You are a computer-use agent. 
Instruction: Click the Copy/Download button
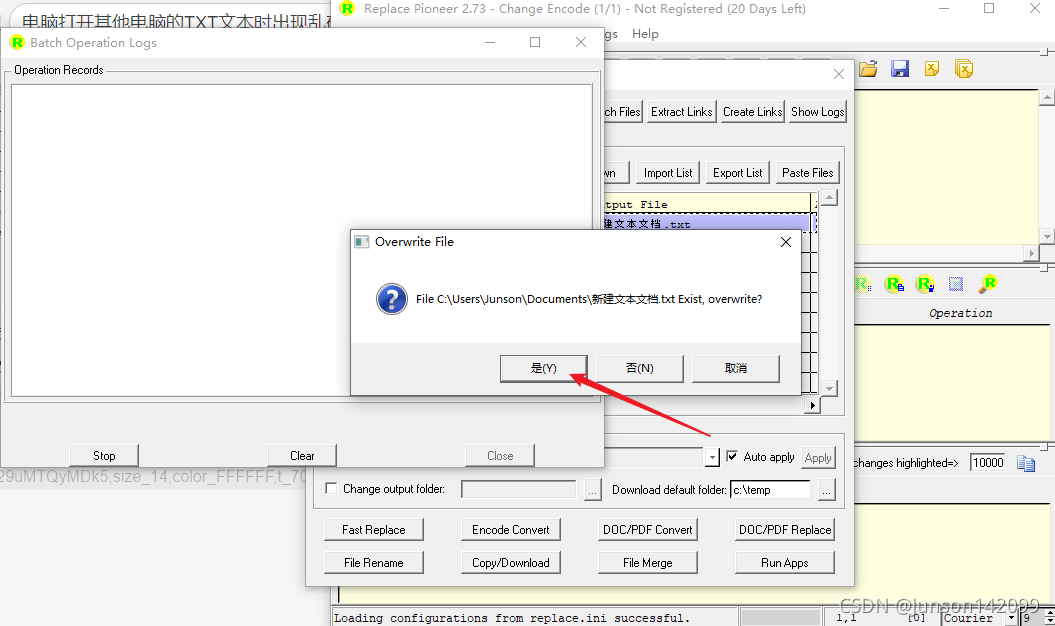pos(511,563)
